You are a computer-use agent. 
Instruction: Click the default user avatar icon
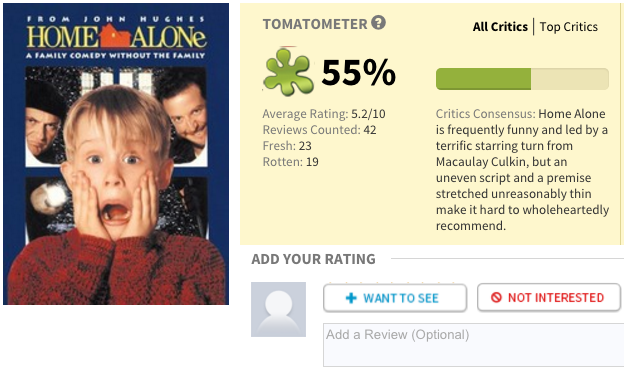click(278, 309)
